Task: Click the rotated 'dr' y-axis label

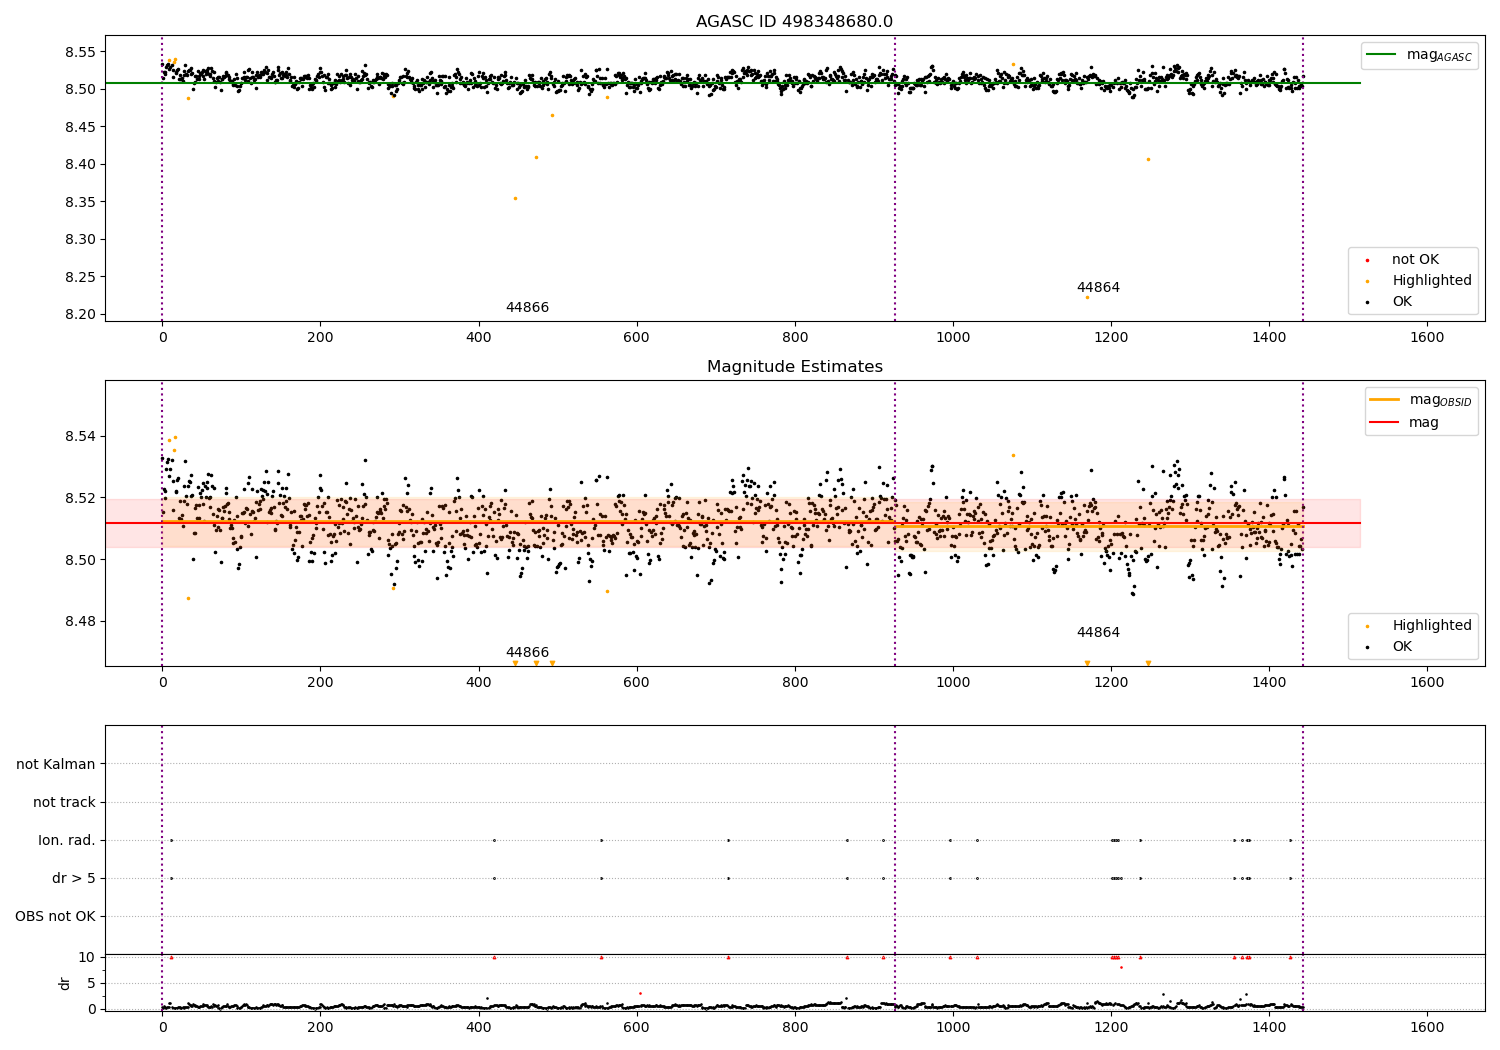Action: pyautogui.click(x=65, y=983)
